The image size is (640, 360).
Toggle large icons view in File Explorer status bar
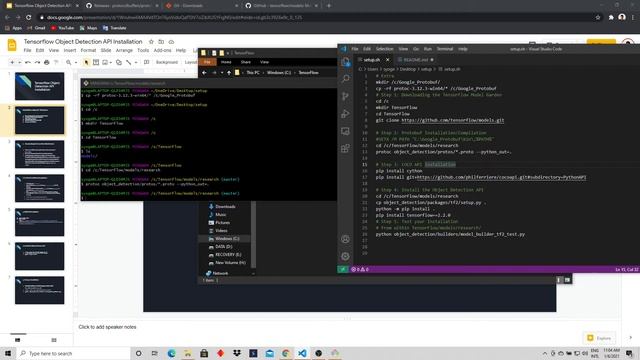point(567,280)
